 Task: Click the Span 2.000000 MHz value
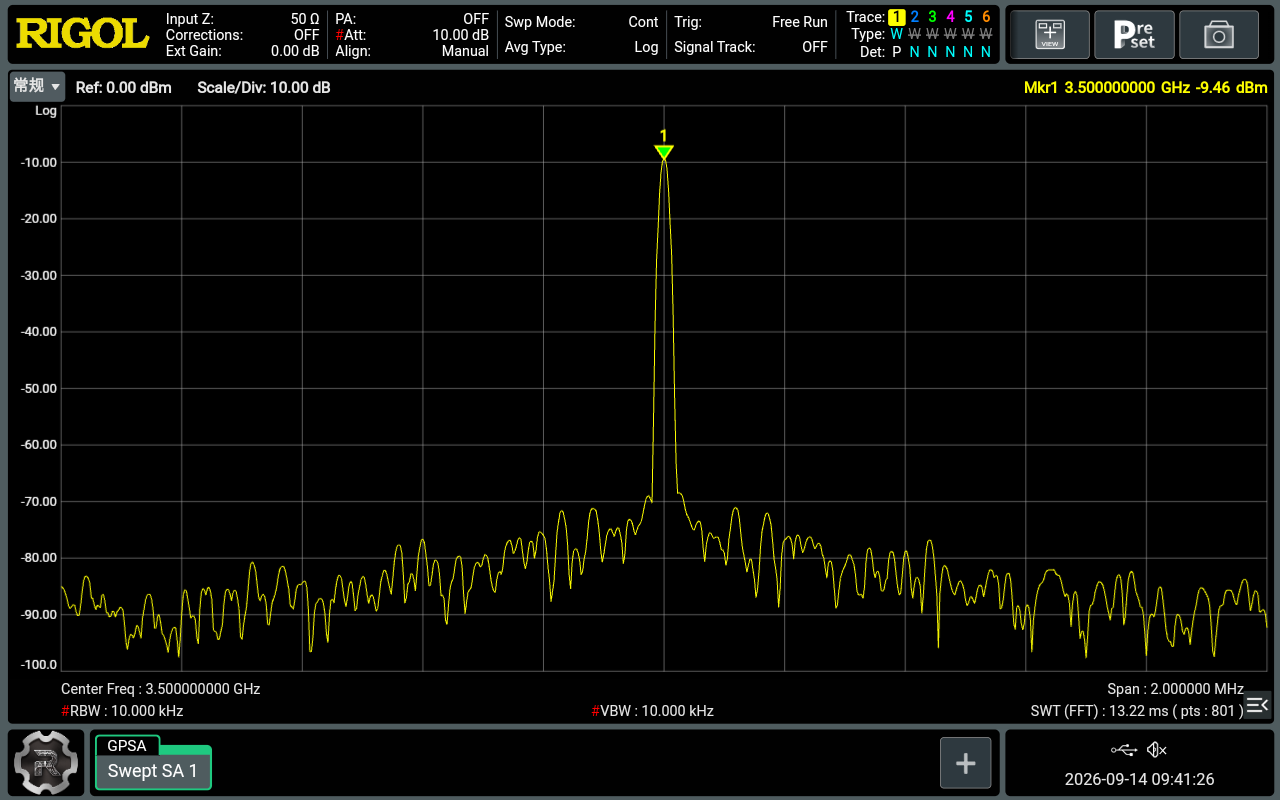click(x=1175, y=689)
